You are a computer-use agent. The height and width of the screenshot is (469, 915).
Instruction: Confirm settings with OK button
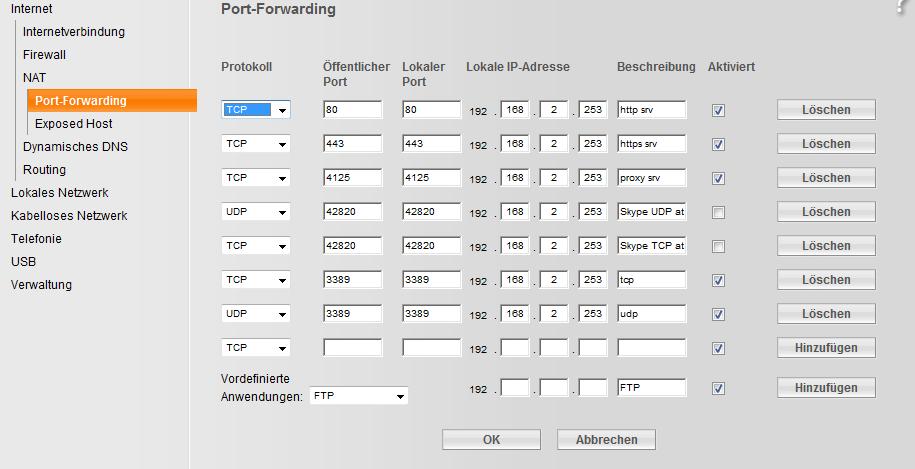point(491,439)
